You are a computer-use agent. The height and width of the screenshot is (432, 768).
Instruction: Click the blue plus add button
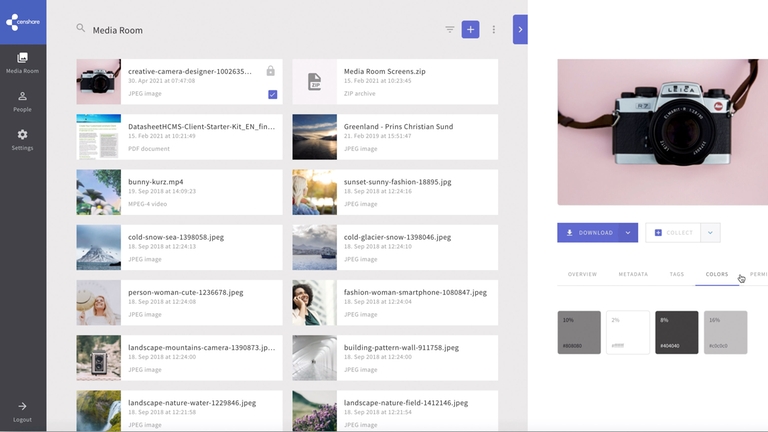pyautogui.click(x=470, y=29)
